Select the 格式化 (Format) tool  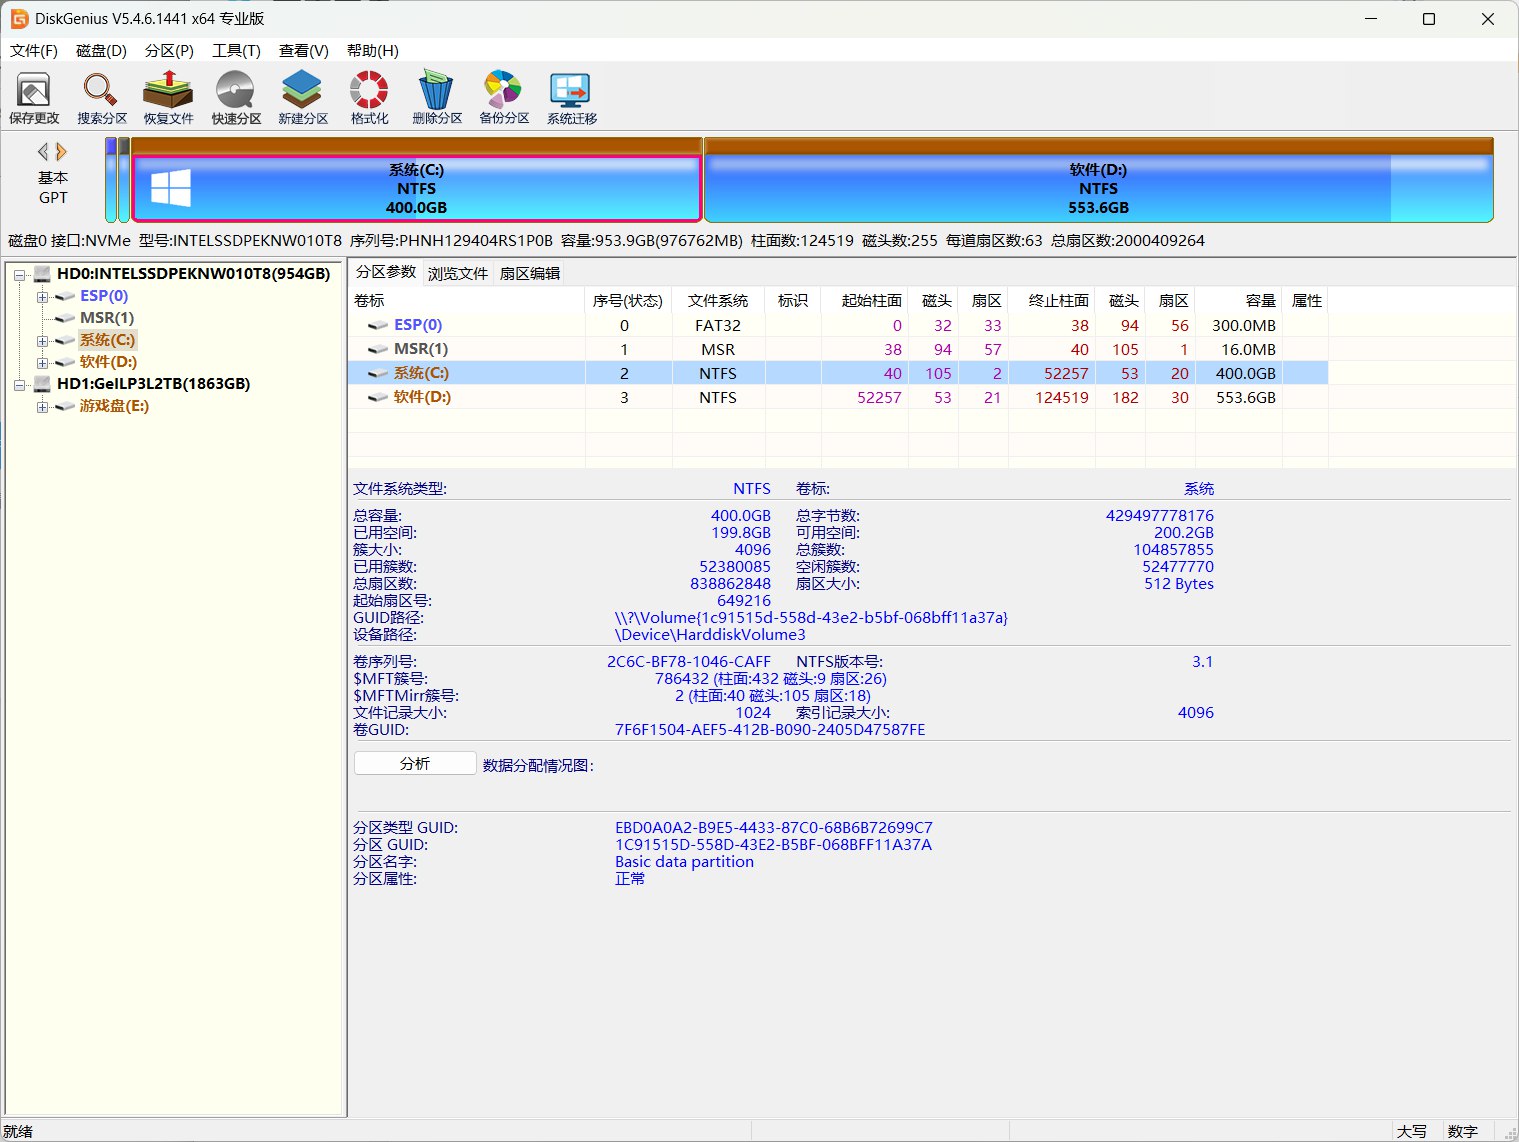(368, 96)
